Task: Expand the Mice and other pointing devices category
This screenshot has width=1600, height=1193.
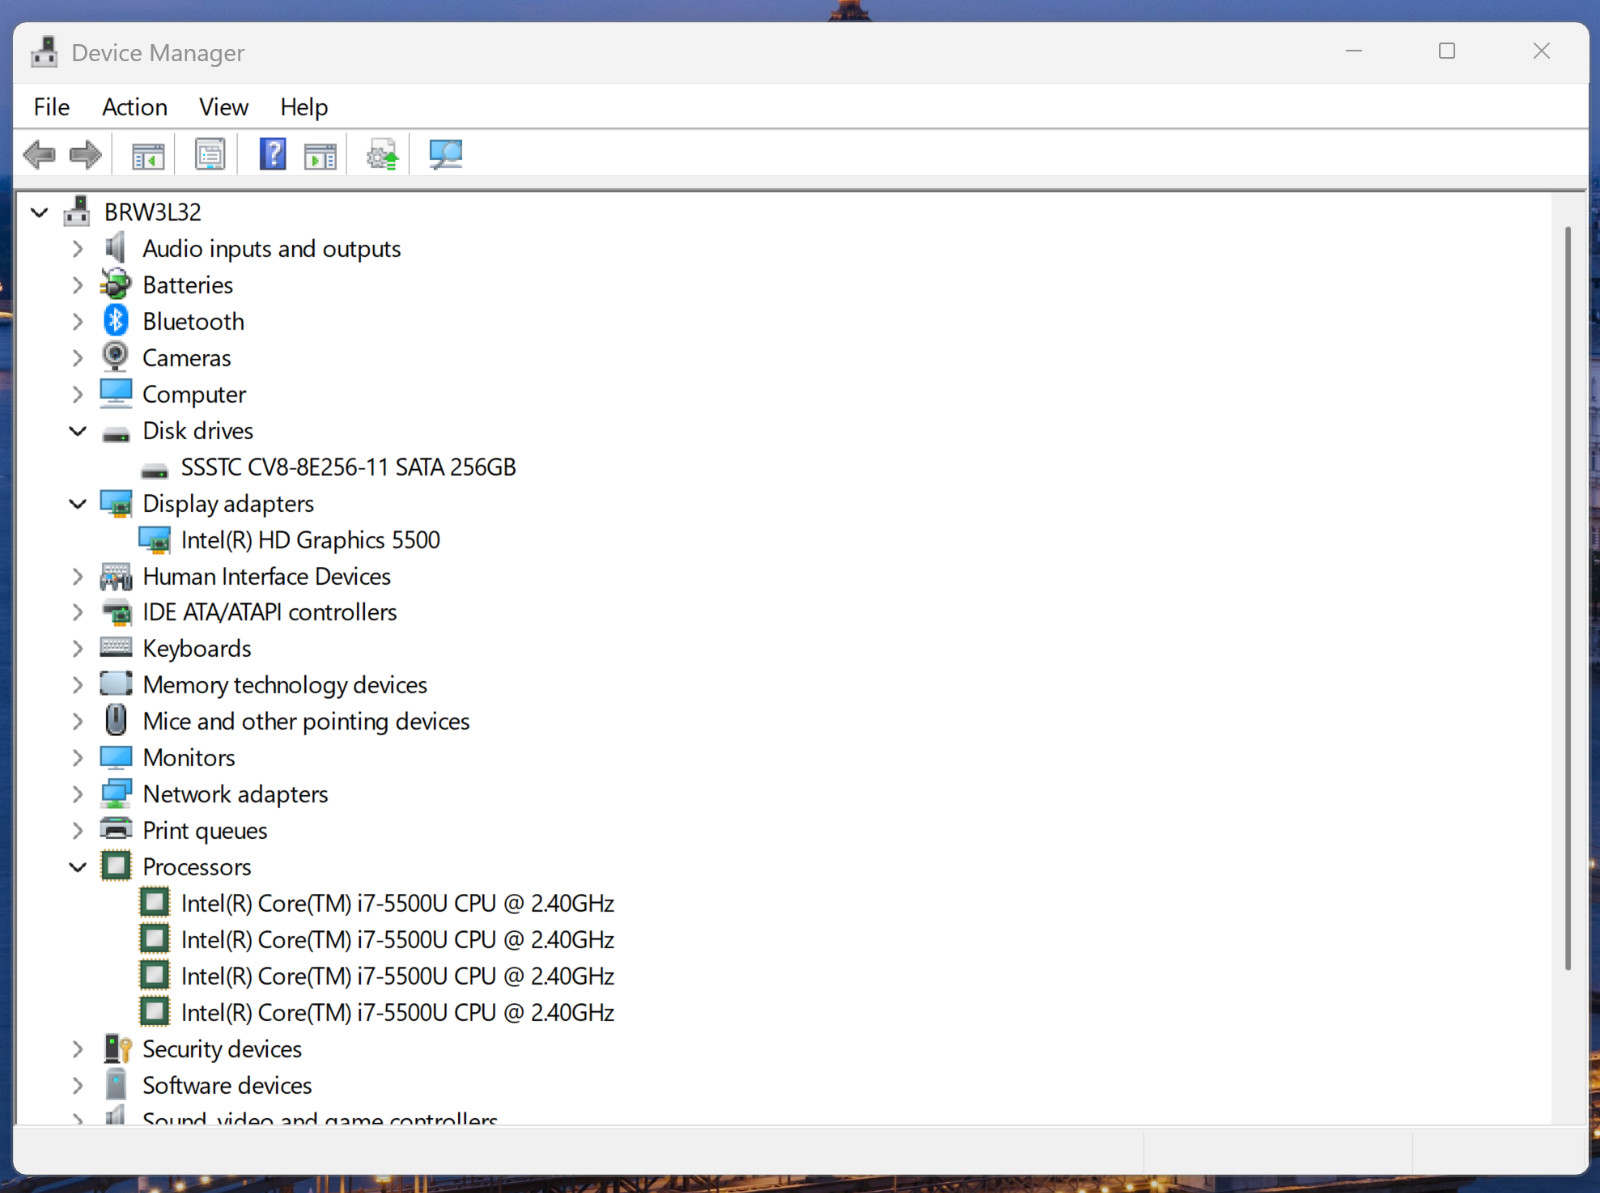Action: pos(78,721)
